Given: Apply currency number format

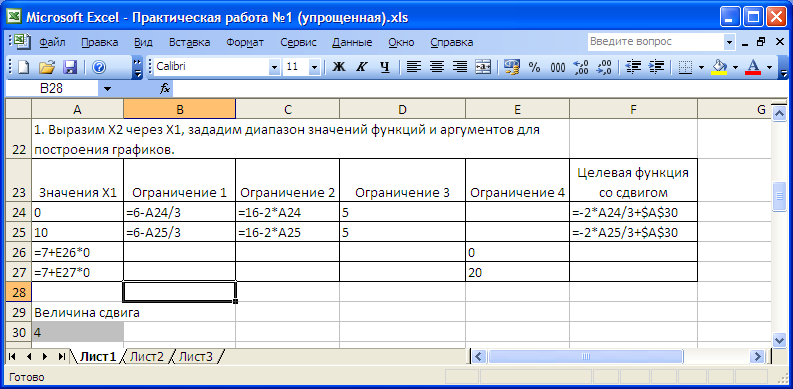Looking at the screenshot, I should (512, 67).
